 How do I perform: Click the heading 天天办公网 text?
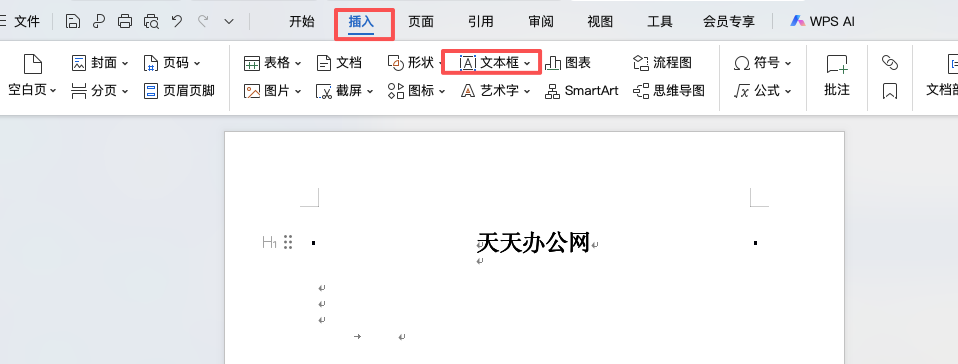click(533, 242)
